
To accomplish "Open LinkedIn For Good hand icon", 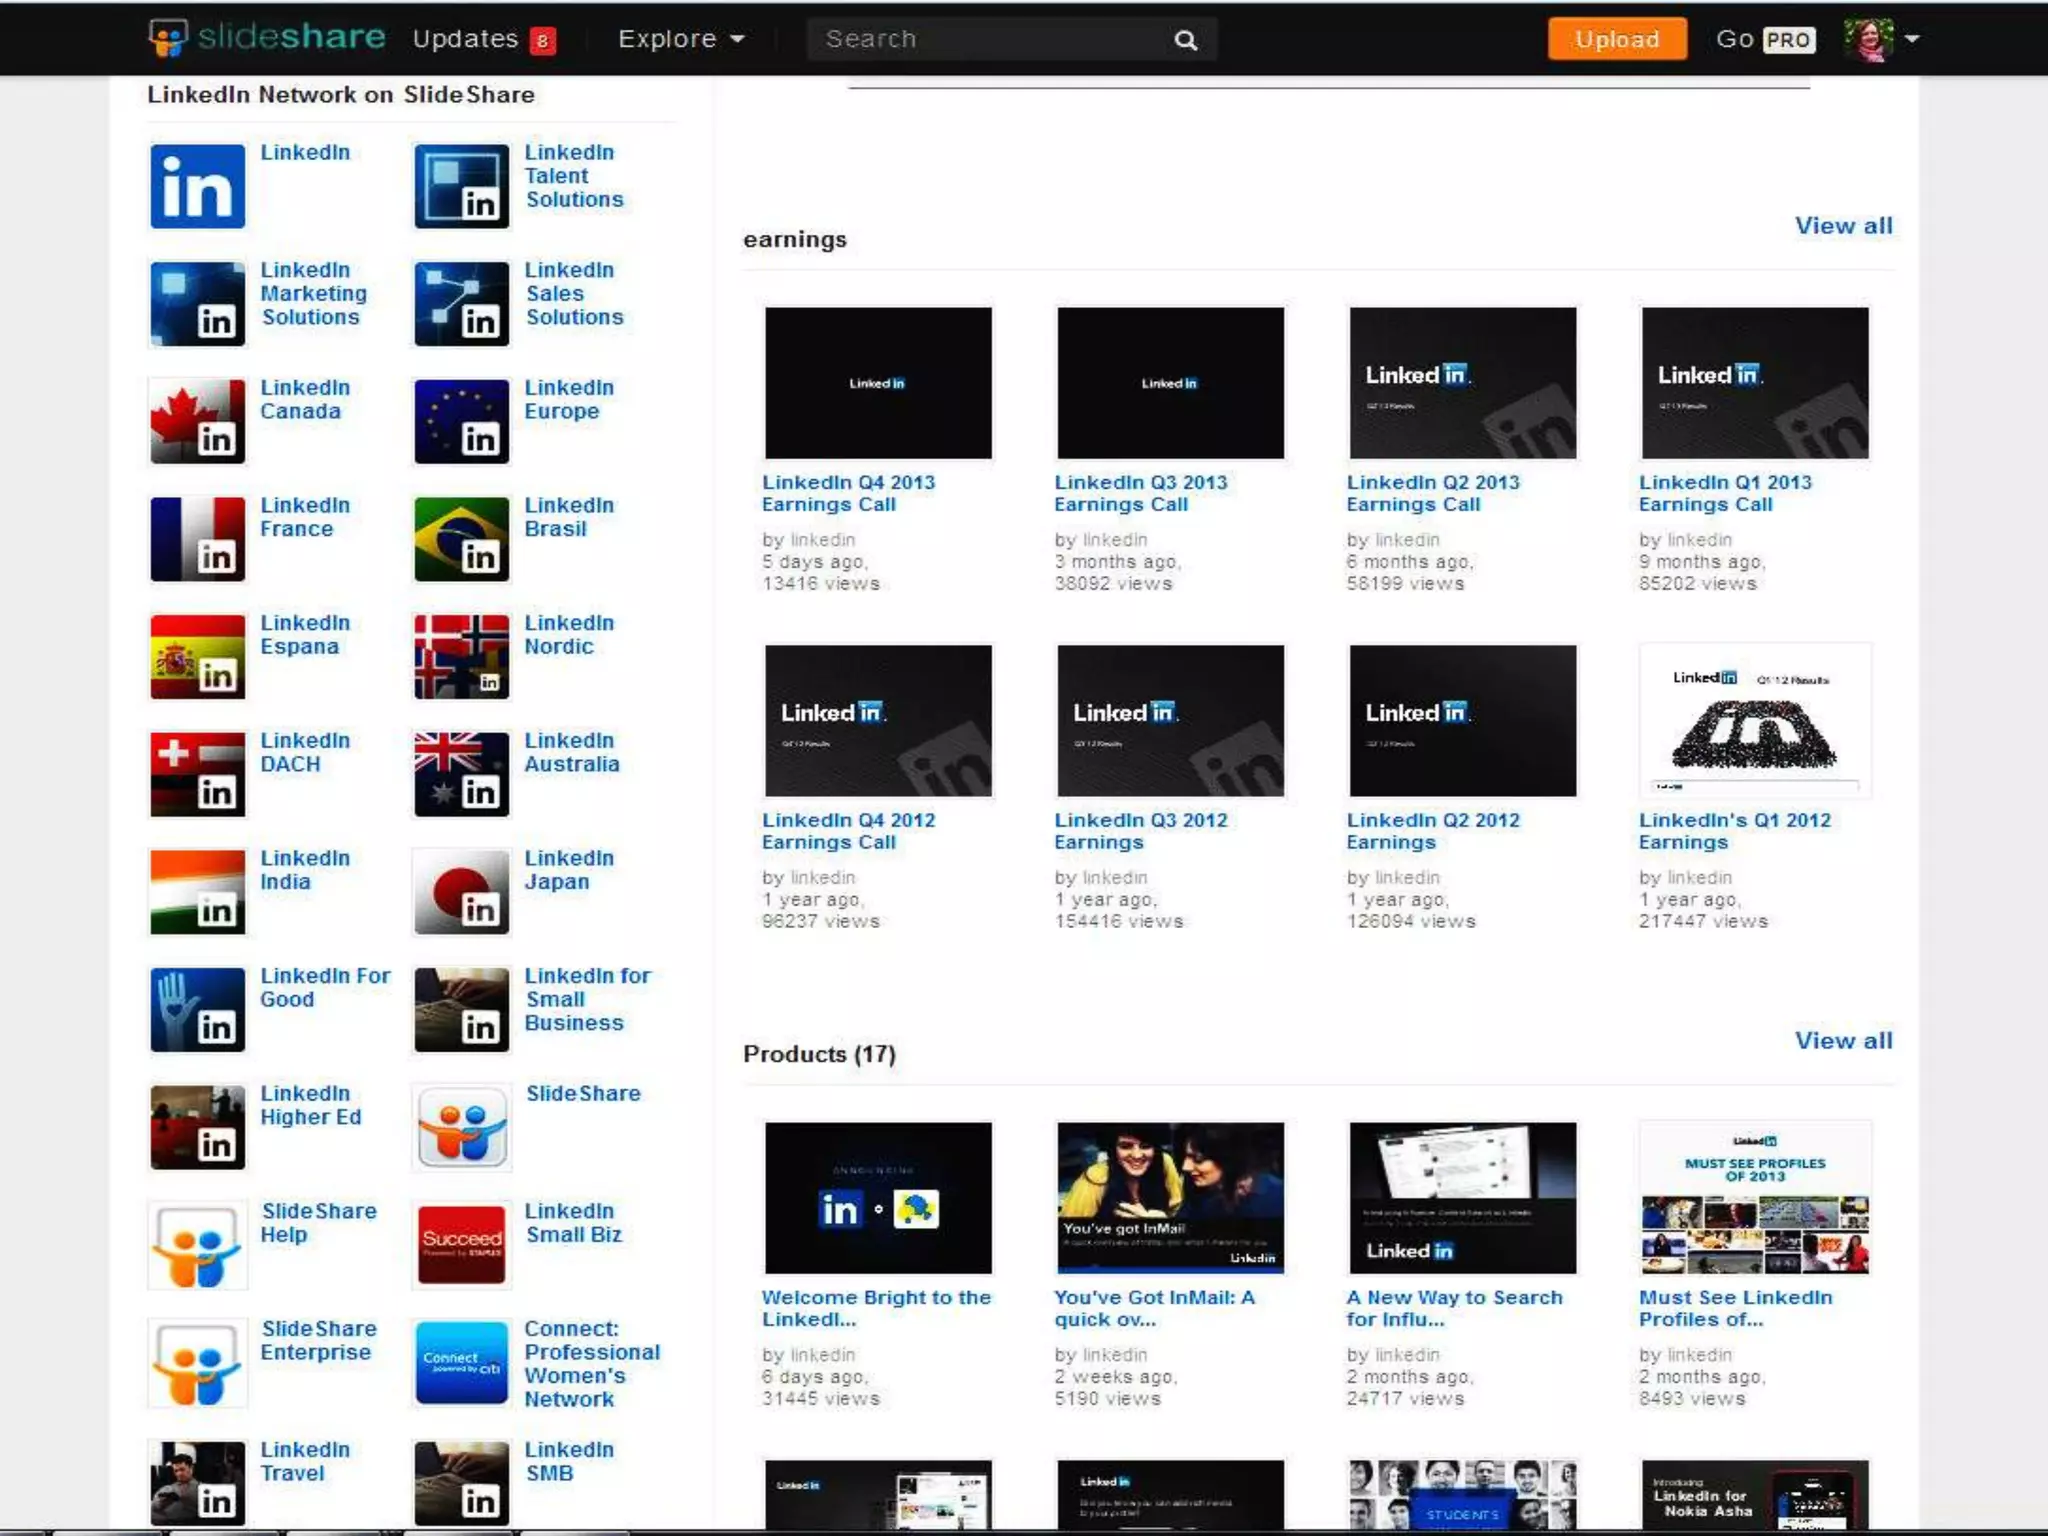I will click(x=197, y=1009).
